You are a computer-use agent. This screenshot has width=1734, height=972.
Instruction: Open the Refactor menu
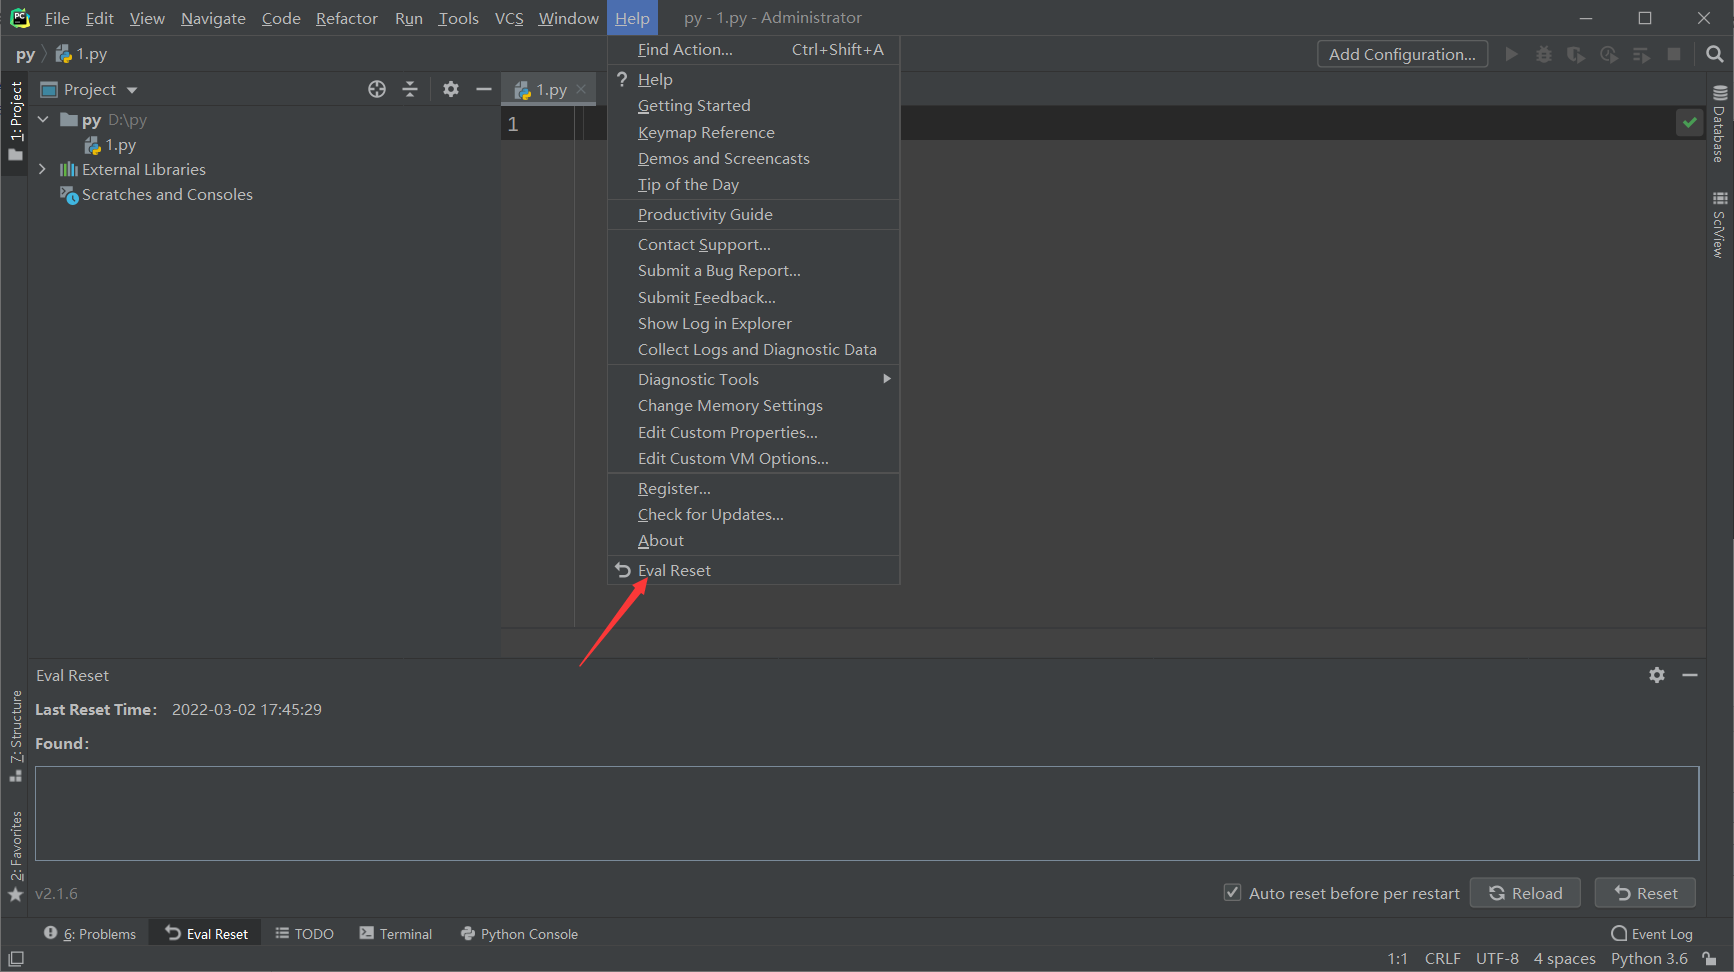347,18
